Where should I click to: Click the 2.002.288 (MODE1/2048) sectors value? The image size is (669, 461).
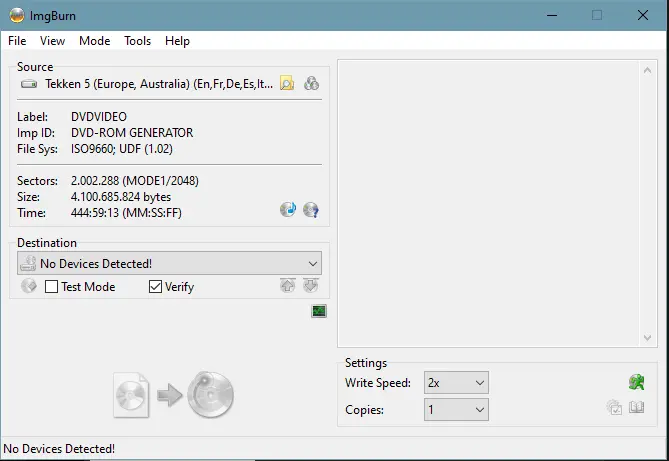click(135, 181)
